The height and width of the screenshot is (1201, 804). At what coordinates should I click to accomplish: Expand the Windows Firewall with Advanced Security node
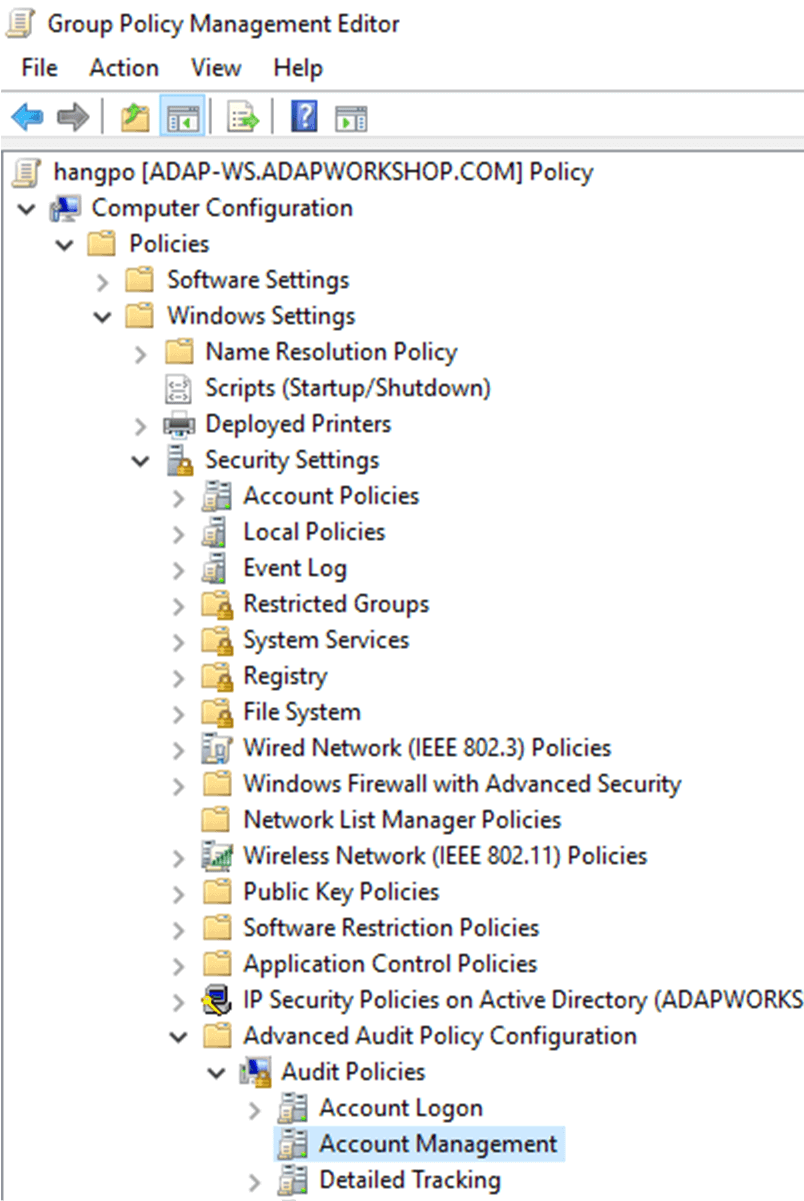point(179,785)
